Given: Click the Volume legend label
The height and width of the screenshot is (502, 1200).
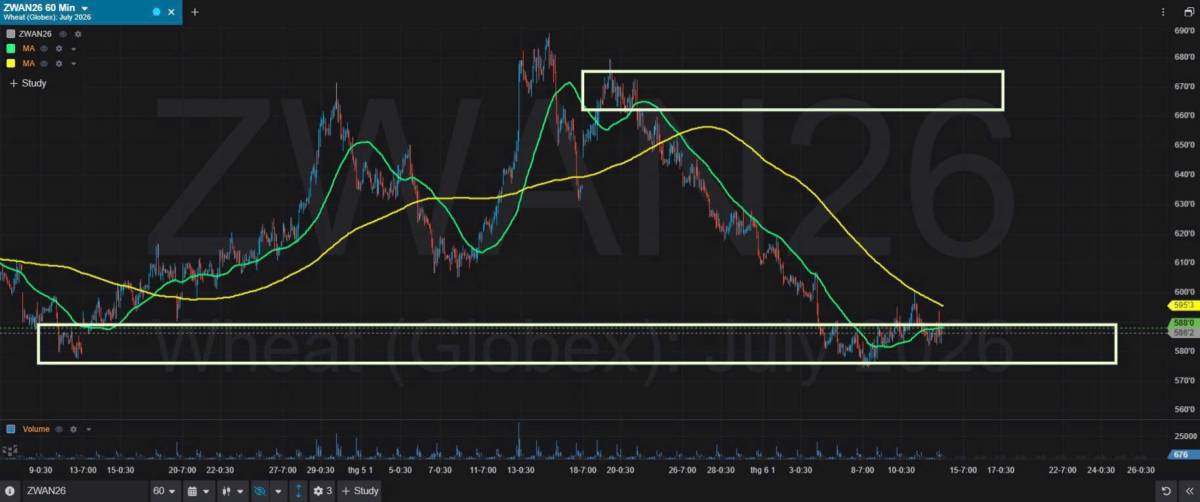Looking at the screenshot, I should [x=35, y=429].
